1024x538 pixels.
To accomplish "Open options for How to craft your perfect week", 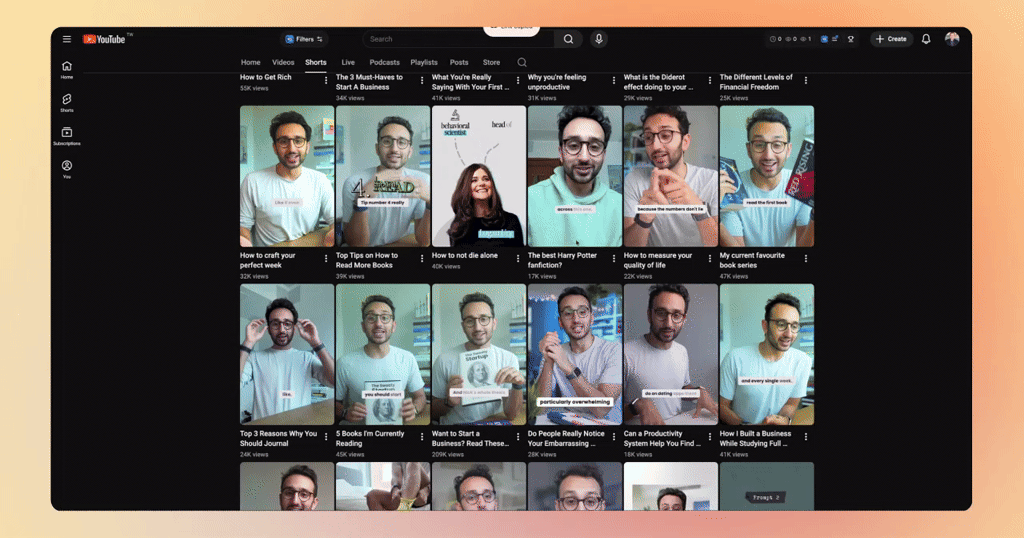I will [x=326, y=259].
